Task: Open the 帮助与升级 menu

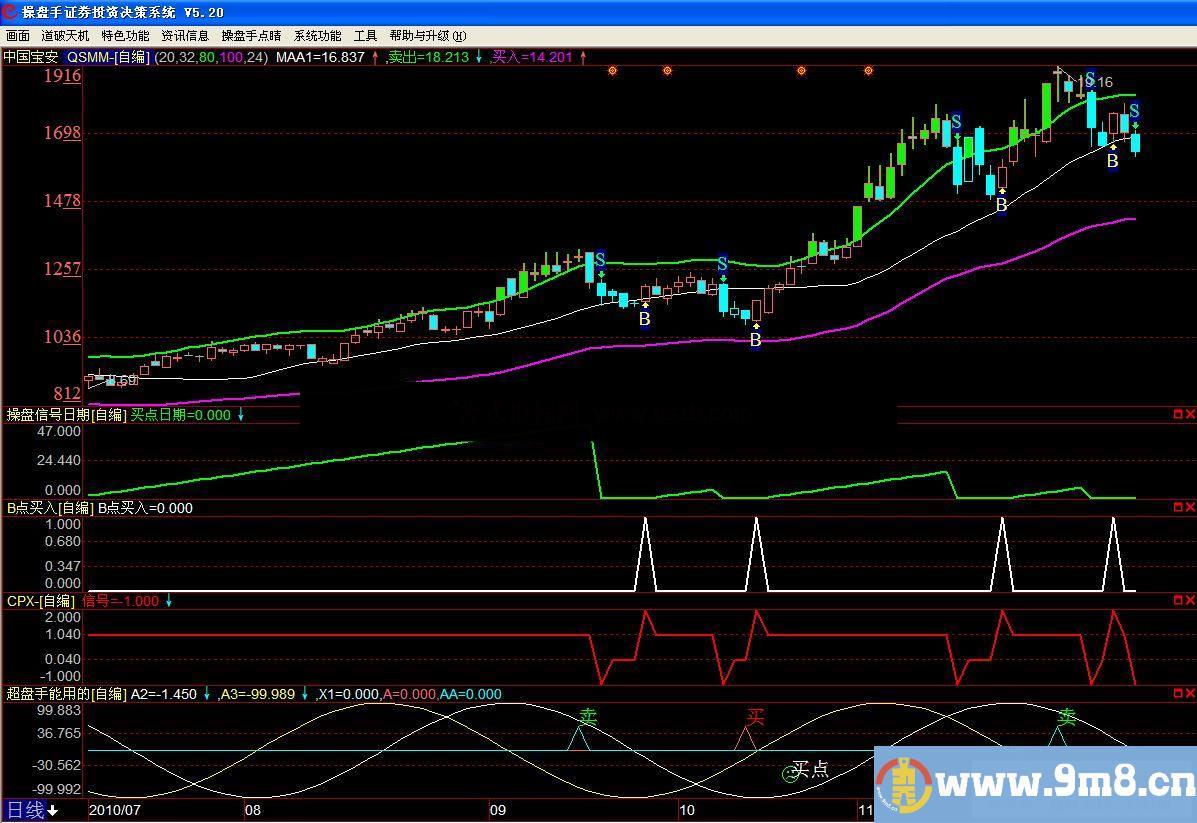Action: point(426,35)
